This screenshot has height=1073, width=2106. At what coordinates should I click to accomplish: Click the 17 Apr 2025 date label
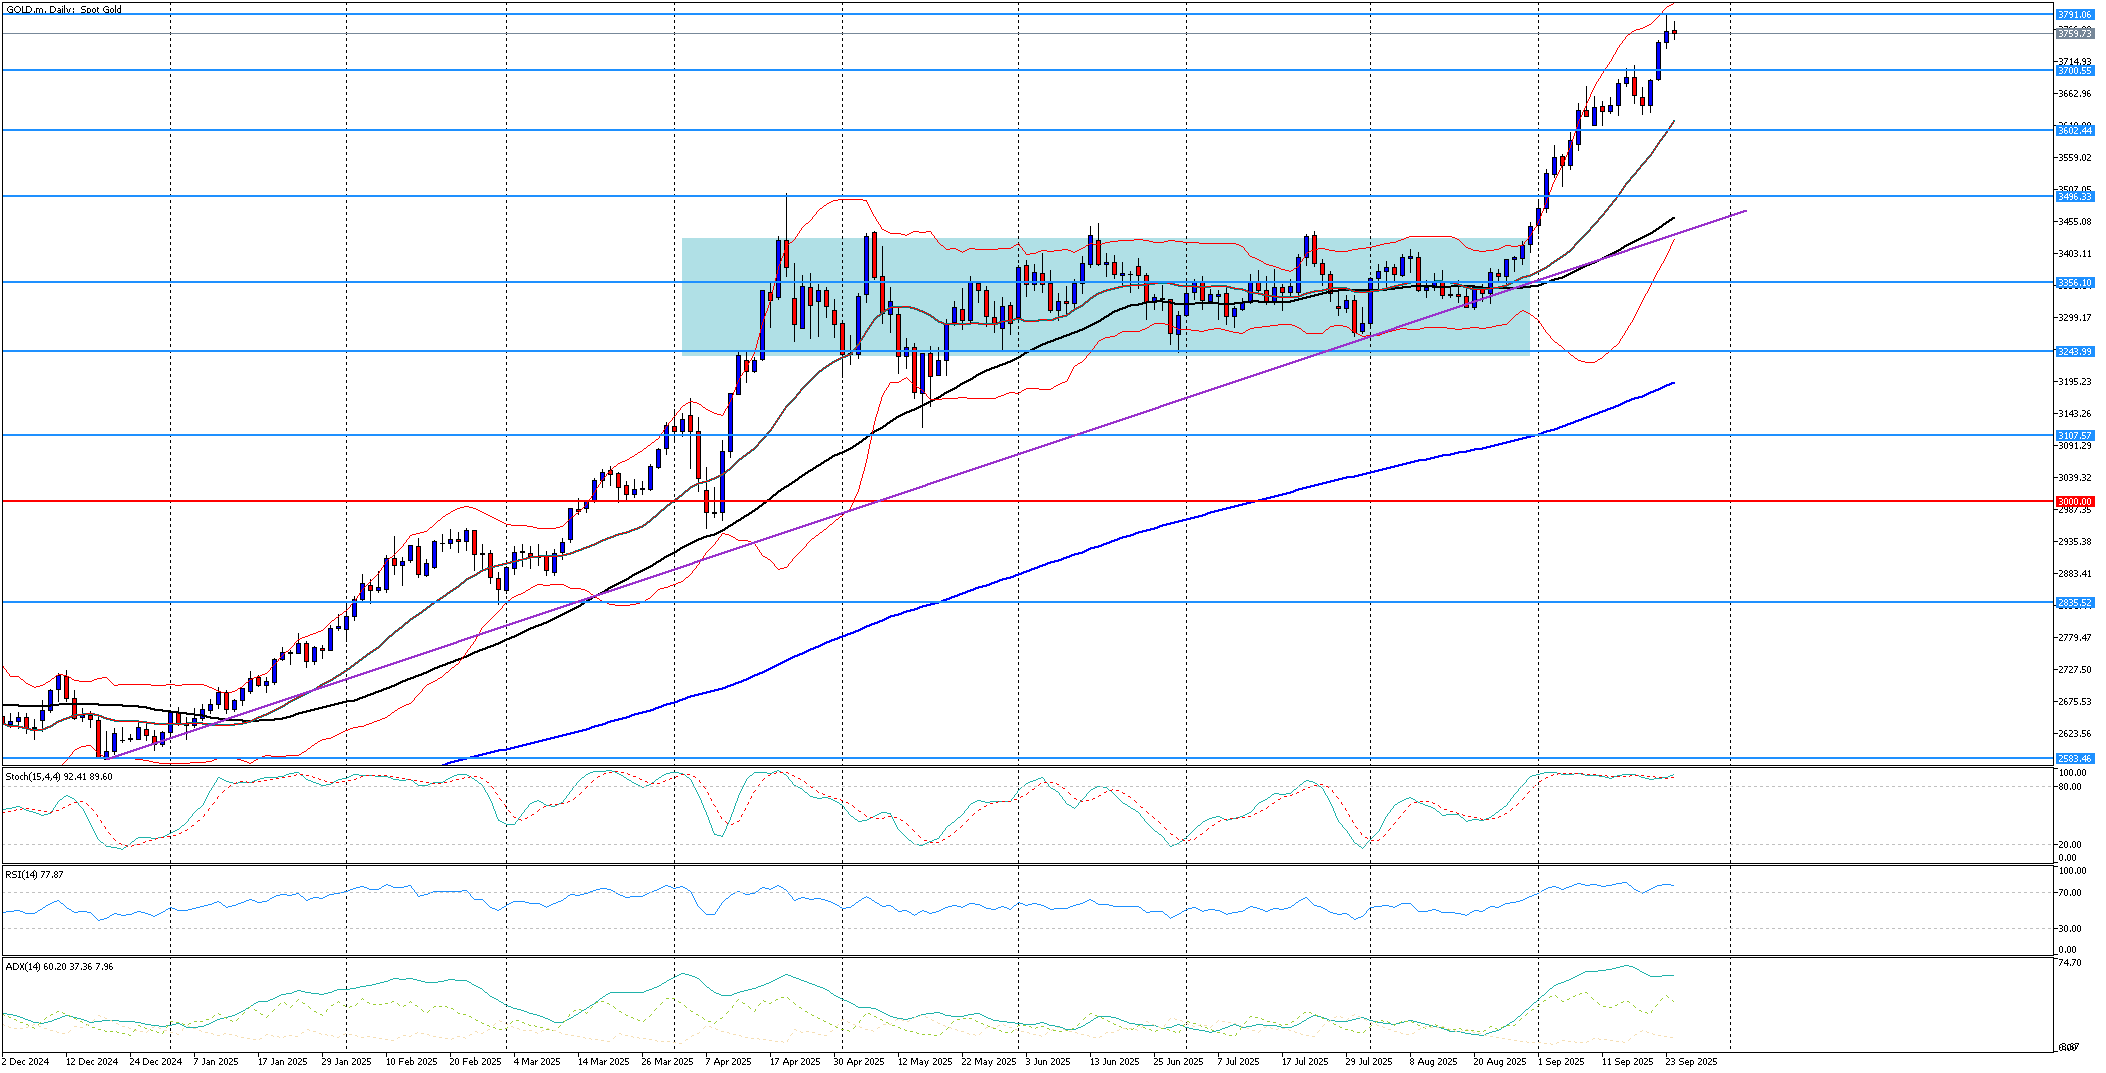click(x=795, y=1061)
